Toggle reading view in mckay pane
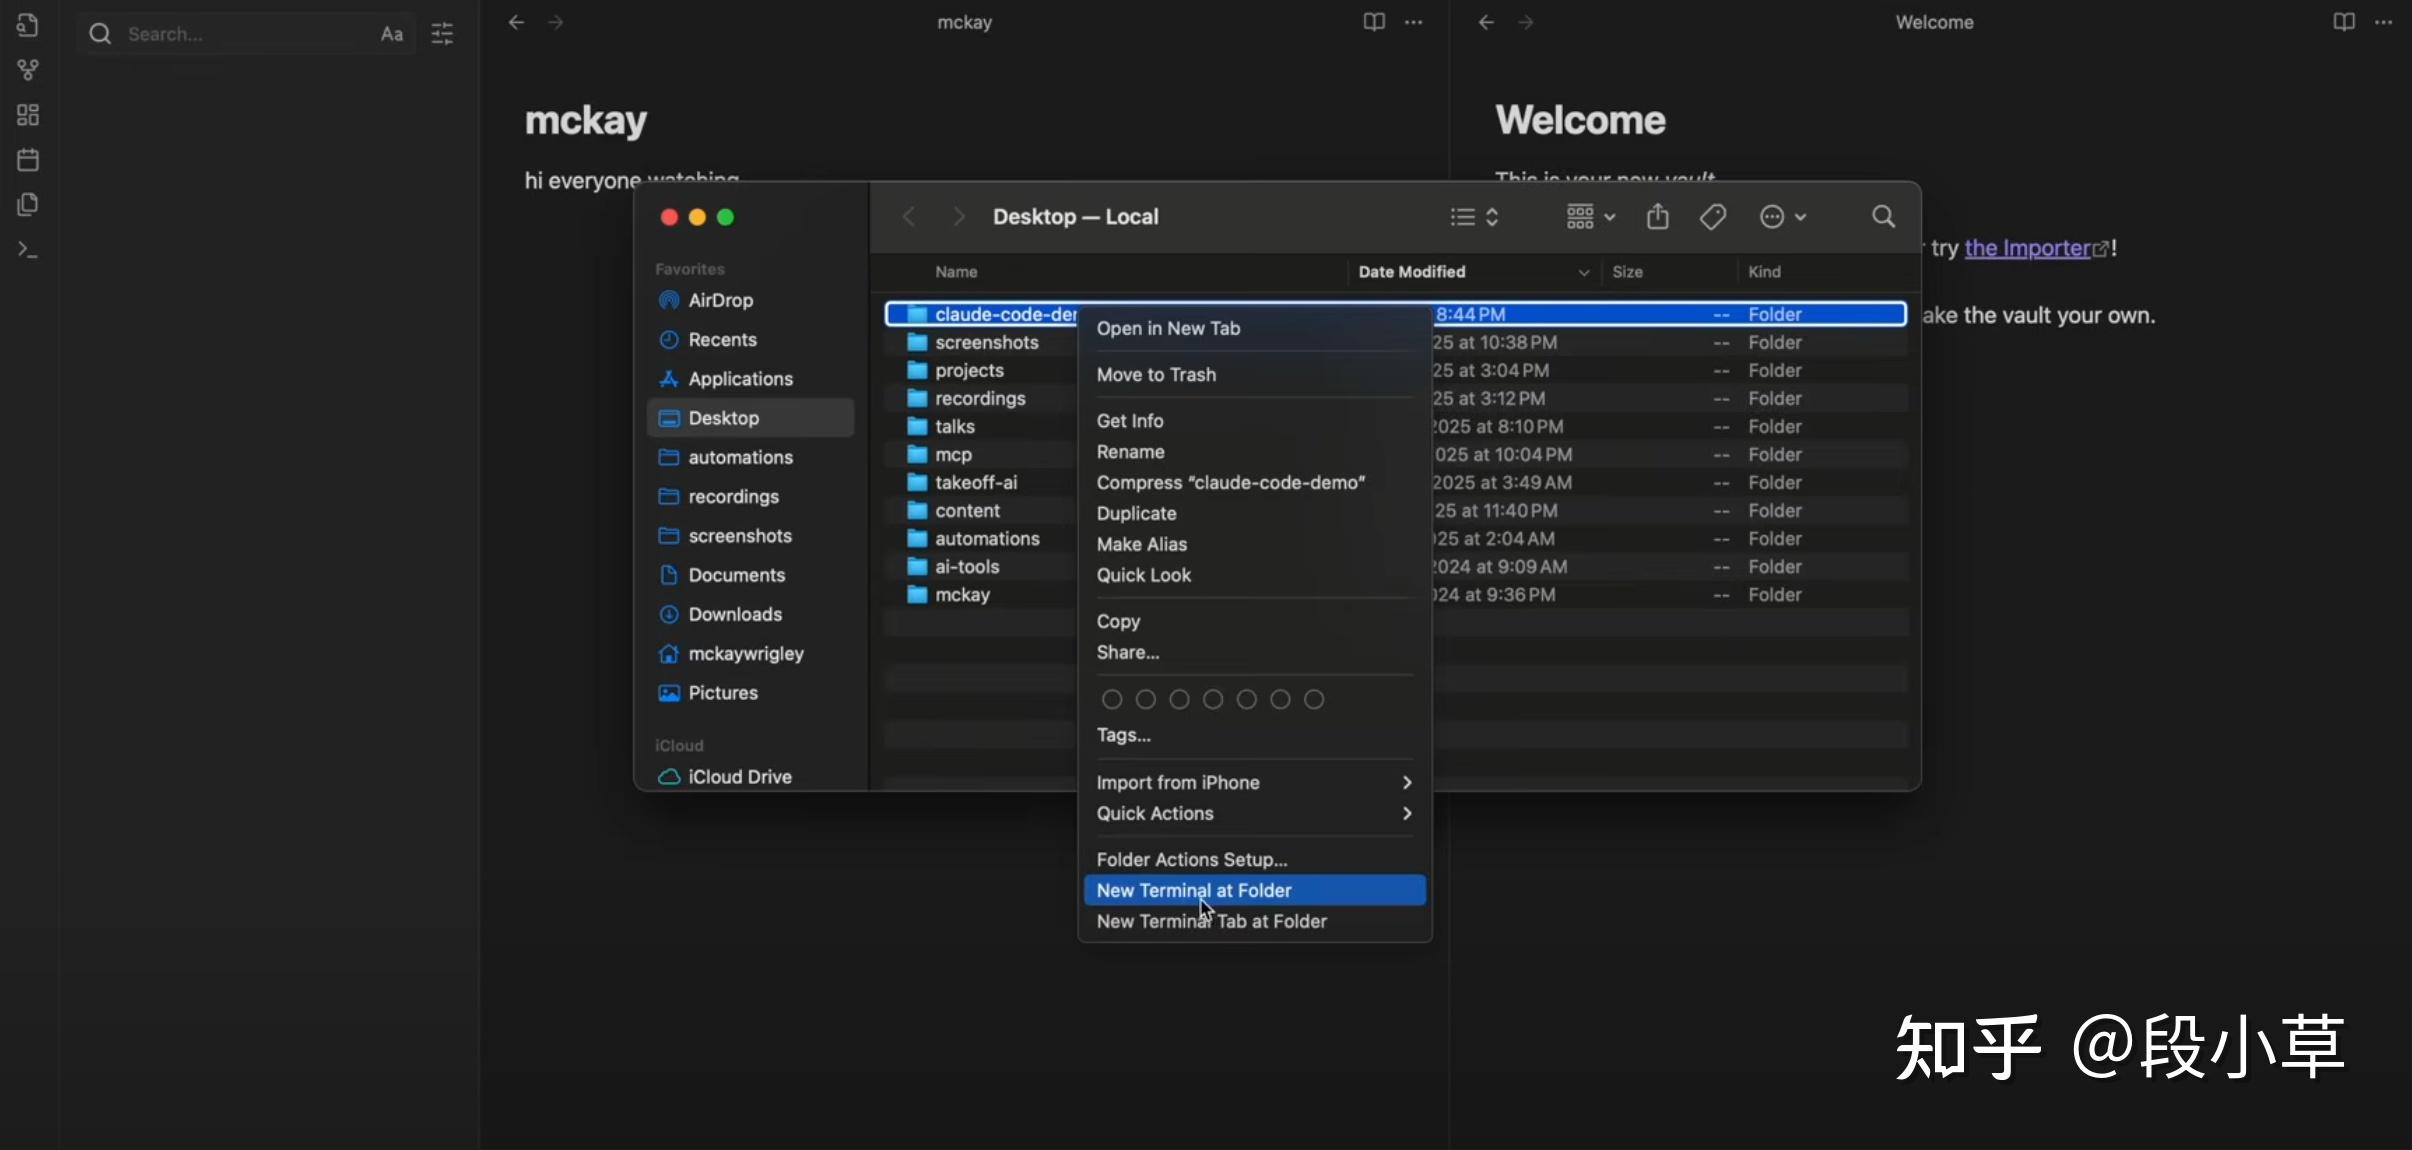The width and height of the screenshot is (2412, 1150). pos(1374,22)
